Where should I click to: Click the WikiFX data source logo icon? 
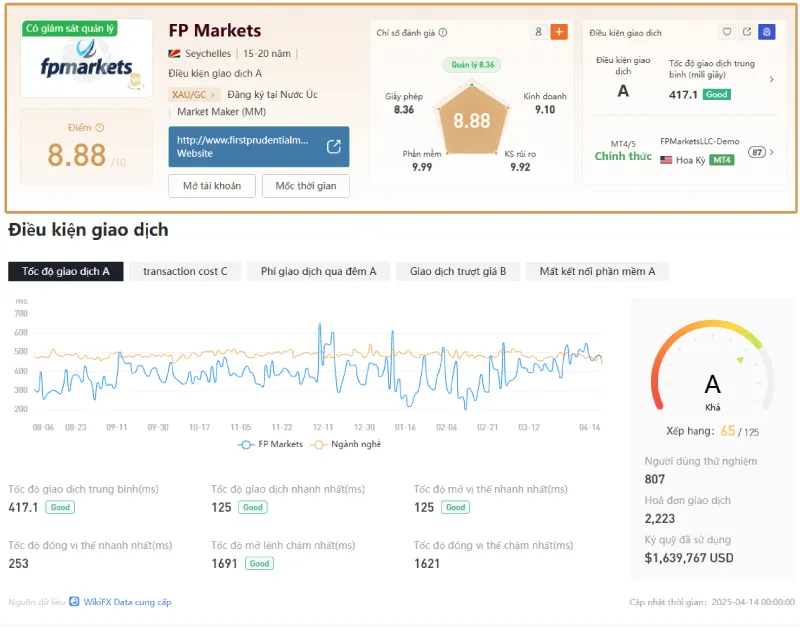(74, 601)
